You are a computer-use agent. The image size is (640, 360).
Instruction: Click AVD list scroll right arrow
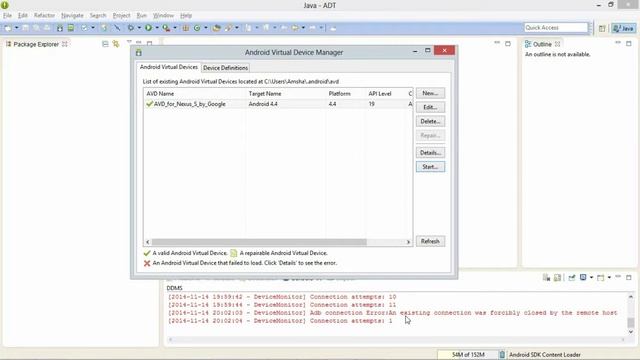pos(408,242)
